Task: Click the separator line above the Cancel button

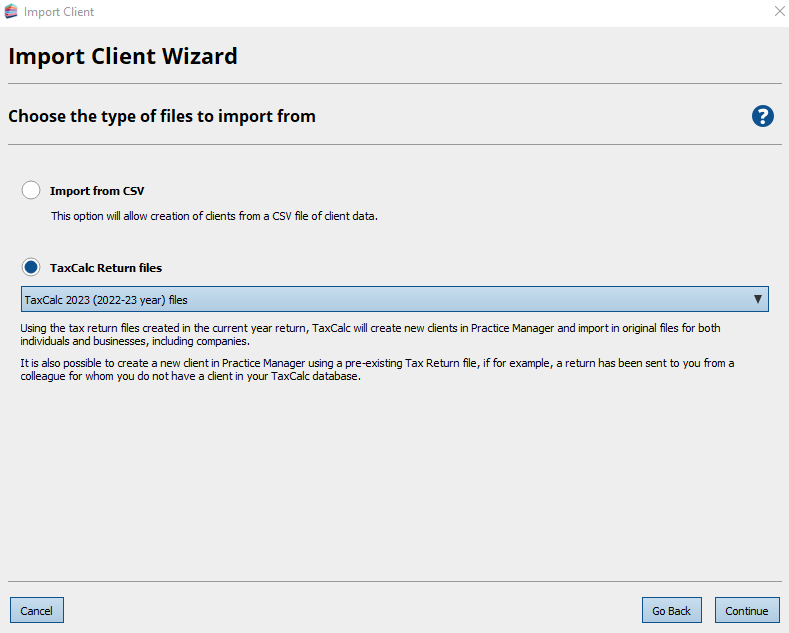Action: click(x=394, y=581)
